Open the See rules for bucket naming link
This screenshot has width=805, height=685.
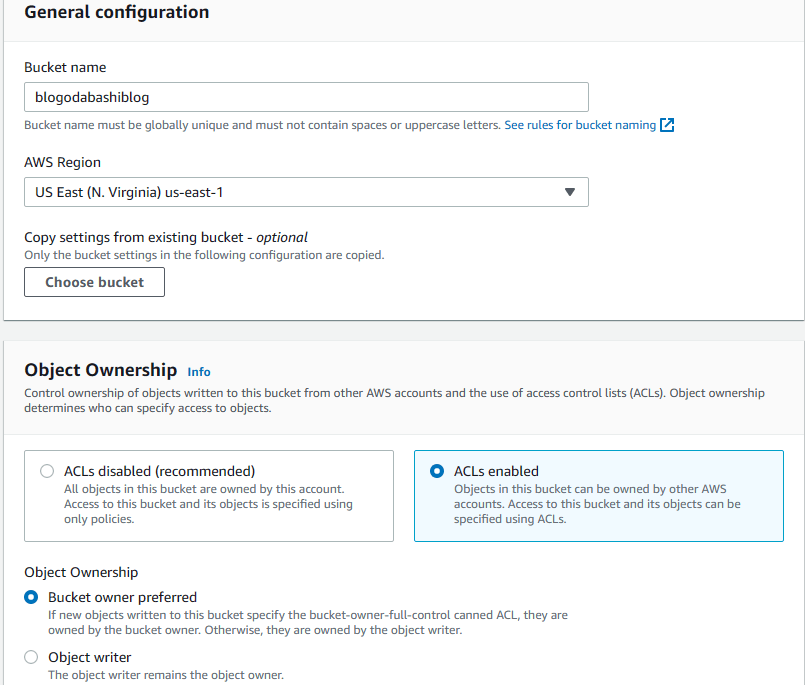[x=580, y=125]
